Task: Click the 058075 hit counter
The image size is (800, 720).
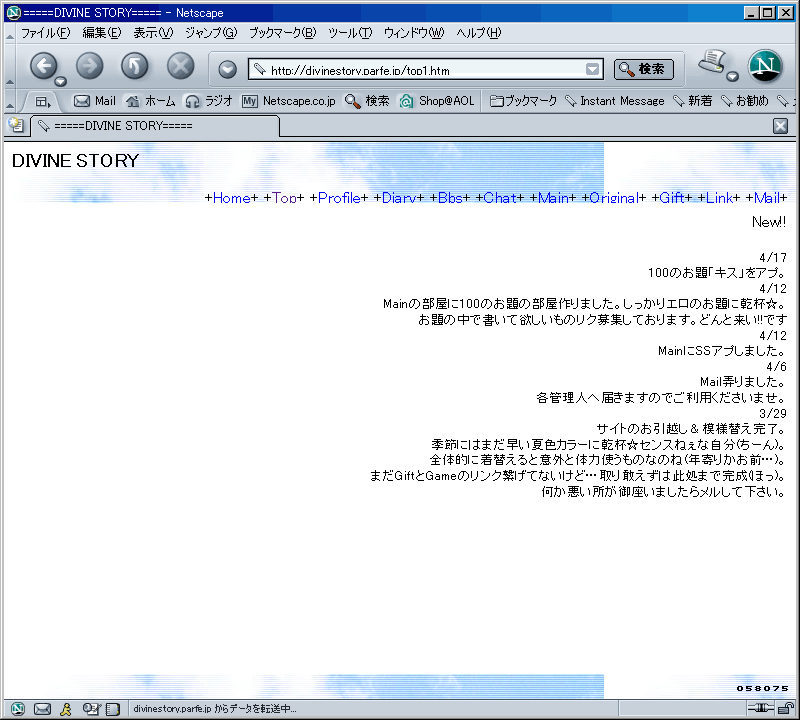Action: tap(762, 688)
